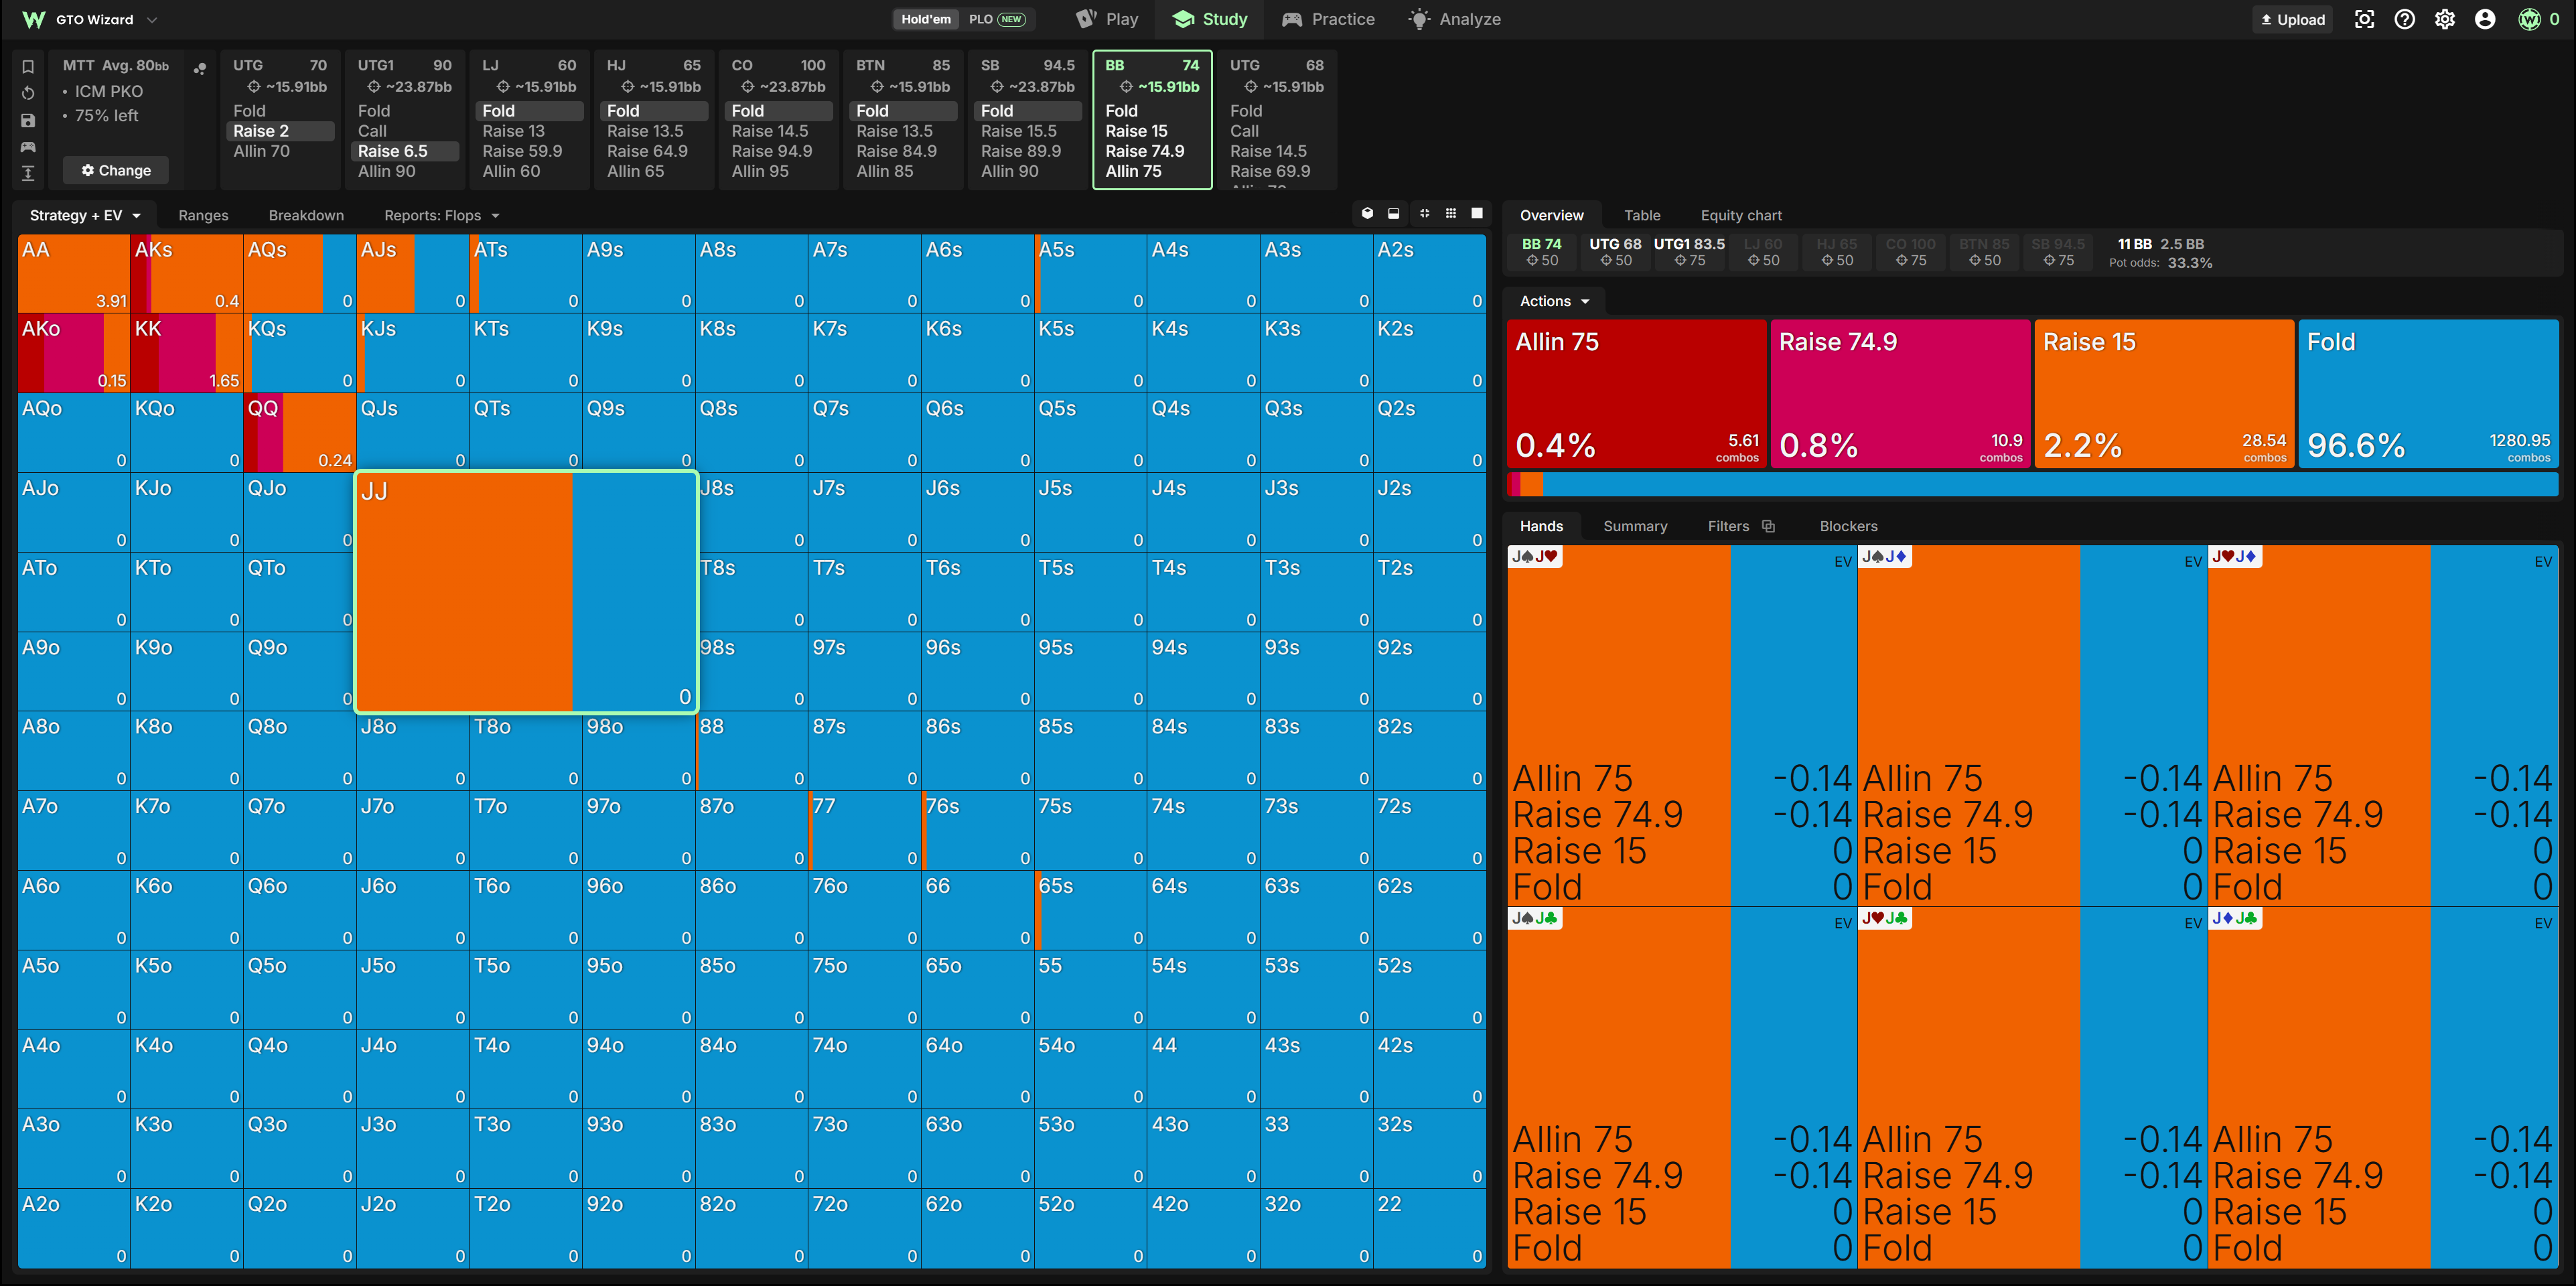The height and width of the screenshot is (1286, 2576).
Task: Expand the Actions dropdown in overview panel
Action: tap(1554, 301)
